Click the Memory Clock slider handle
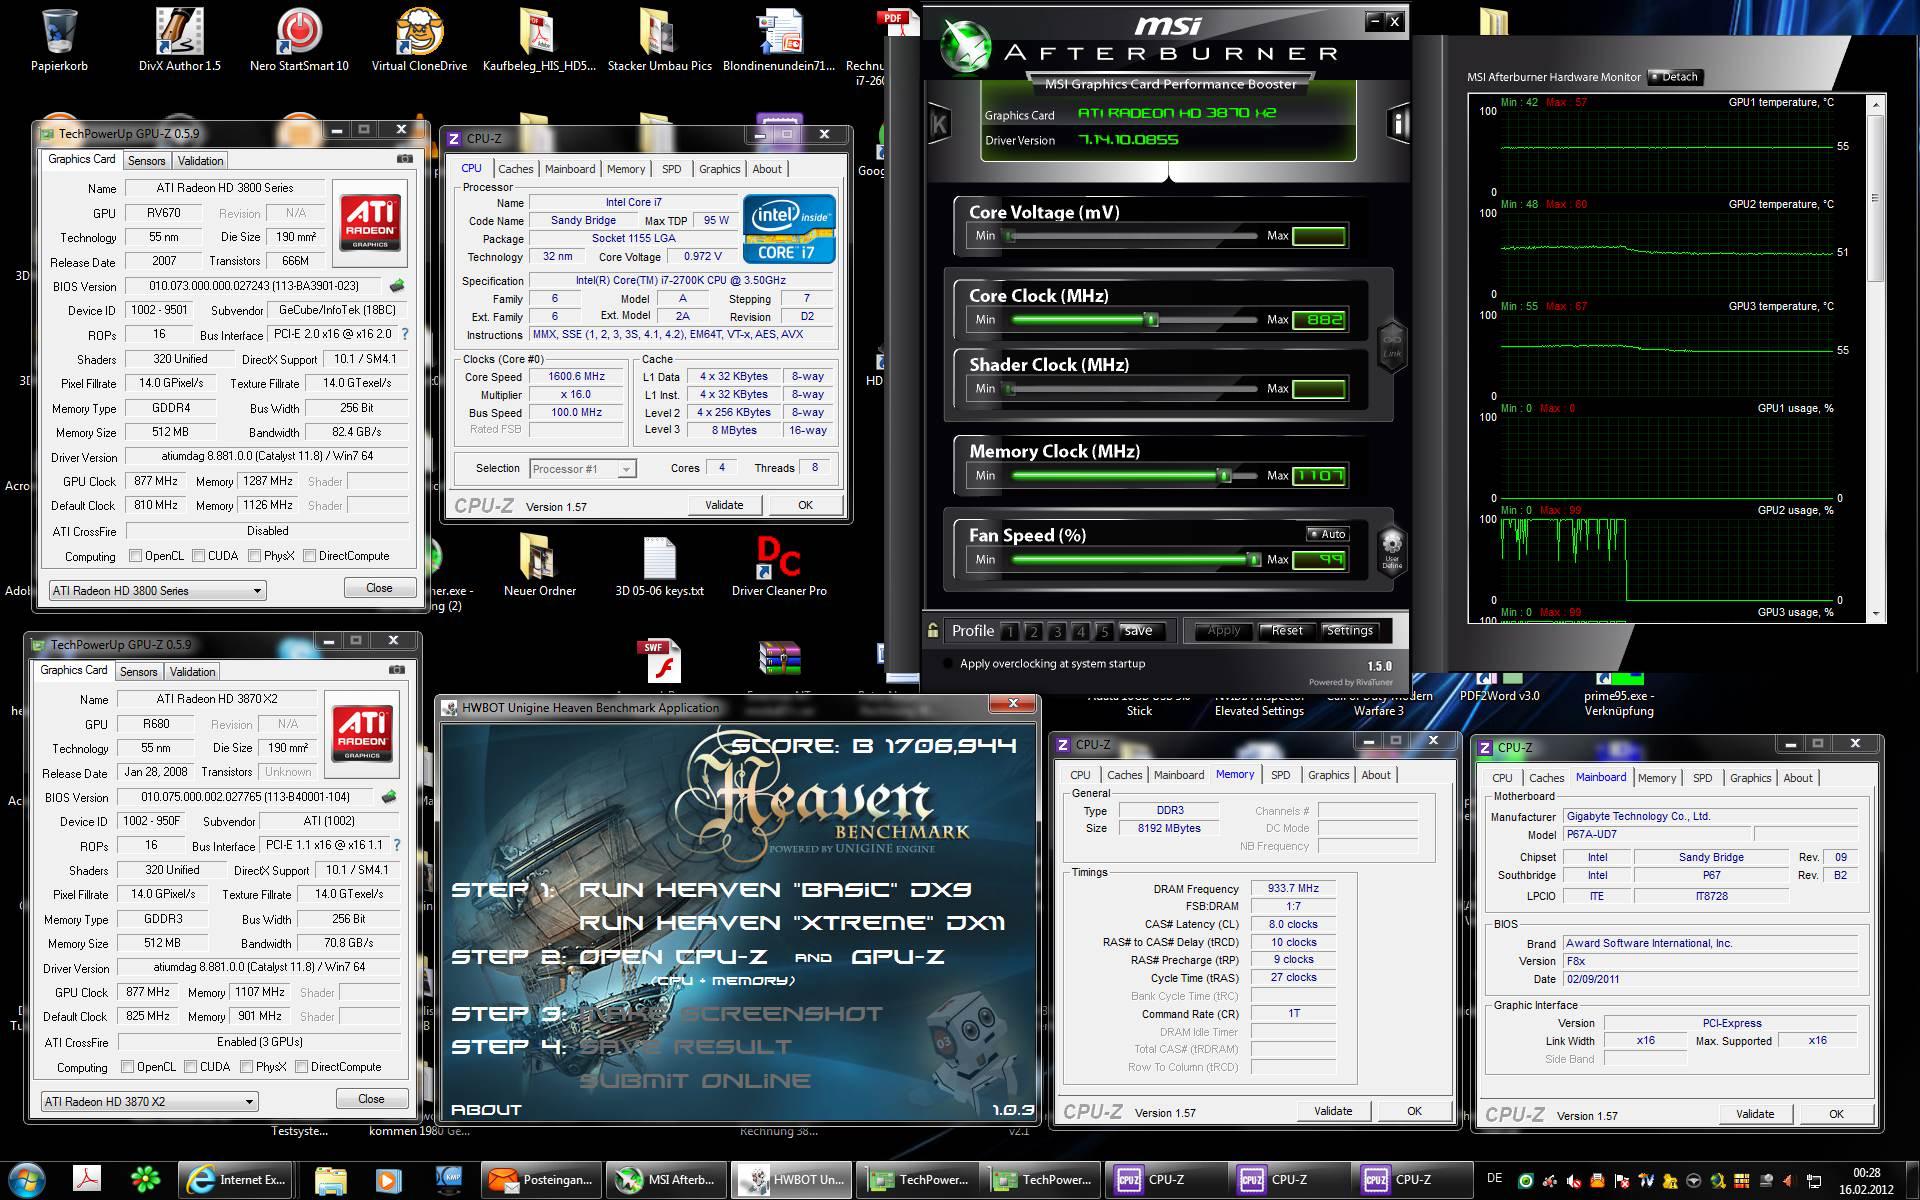This screenshot has height=1200, width=1920. pyautogui.click(x=1223, y=476)
